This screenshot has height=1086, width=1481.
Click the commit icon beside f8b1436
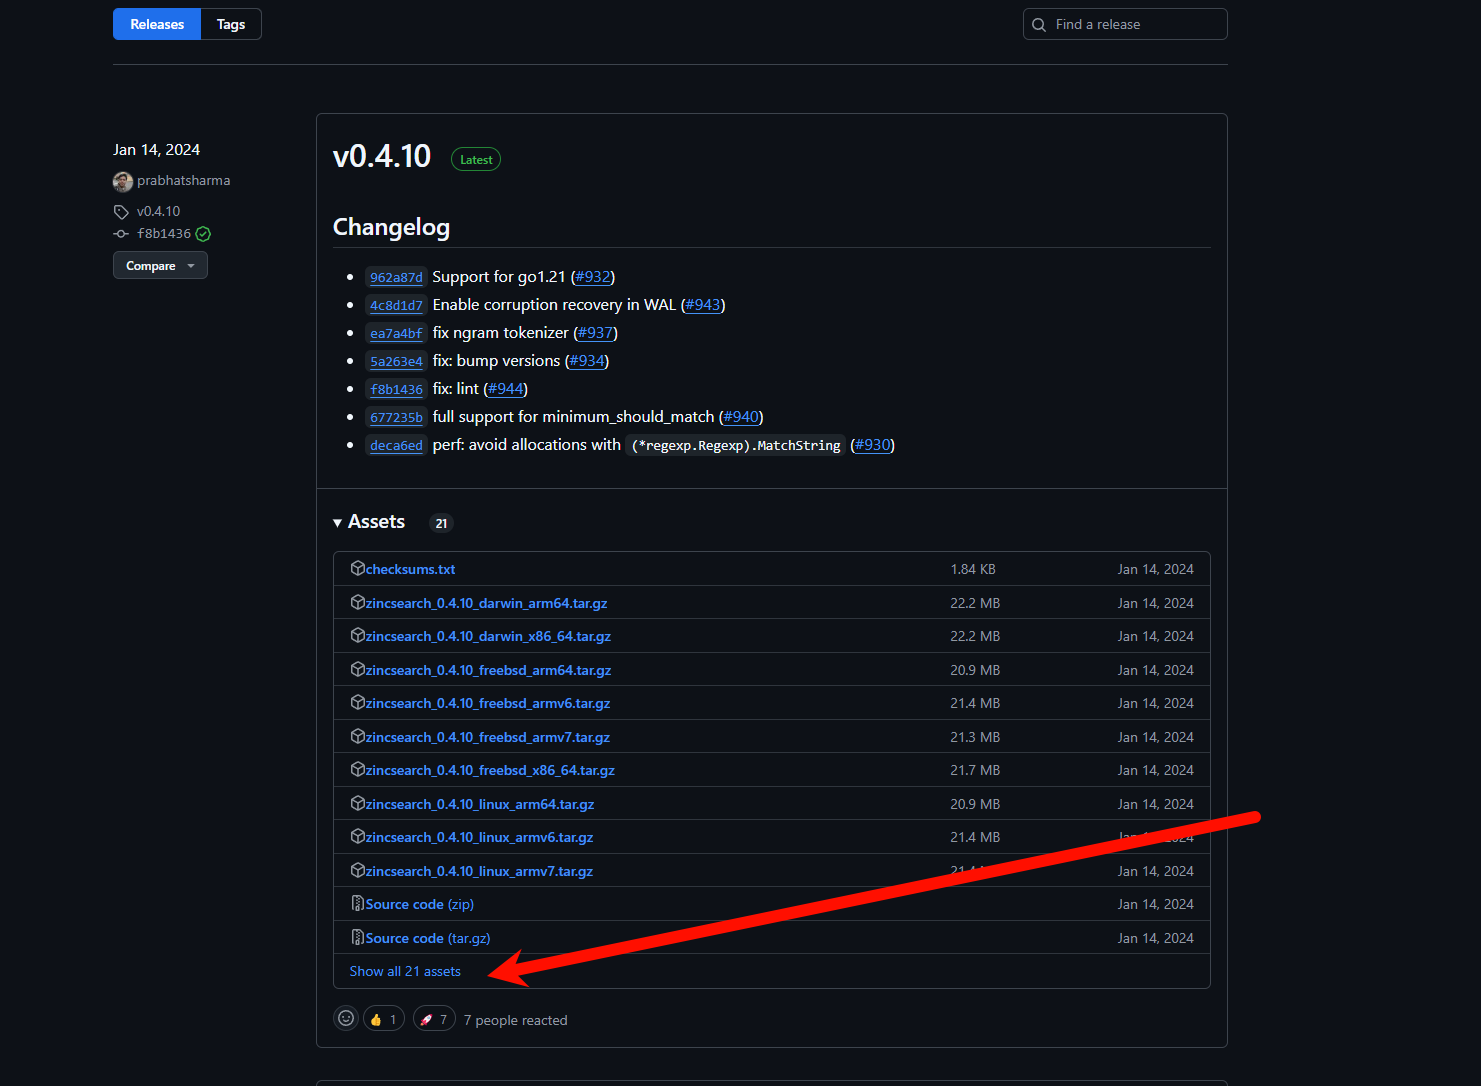[121, 234]
